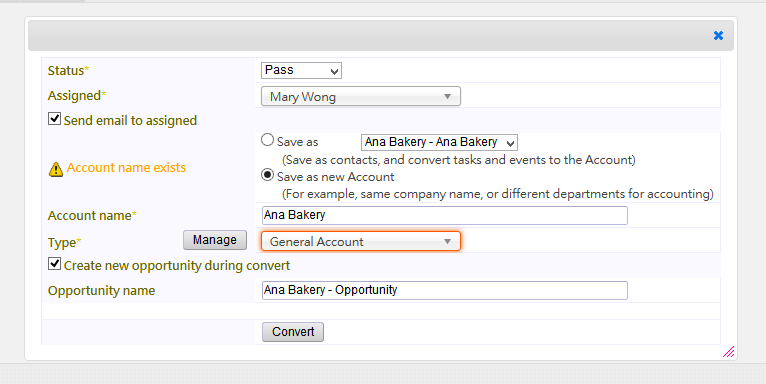Uncheck Create new opportunity during convert

point(54,264)
